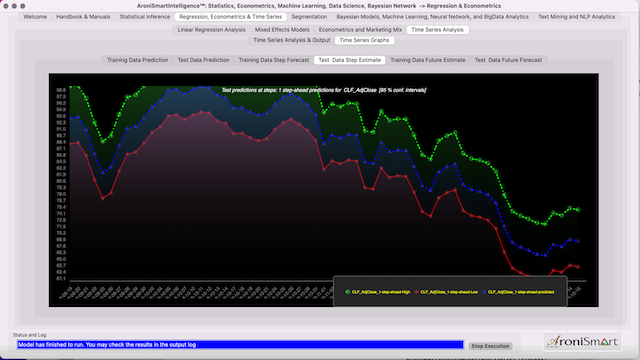Click red 1-step-ahead-Low legend marker

[x=416, y=292]
